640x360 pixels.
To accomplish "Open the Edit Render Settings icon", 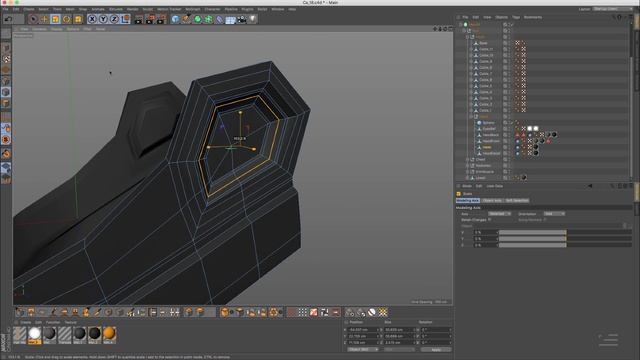I will click(161, 19).
